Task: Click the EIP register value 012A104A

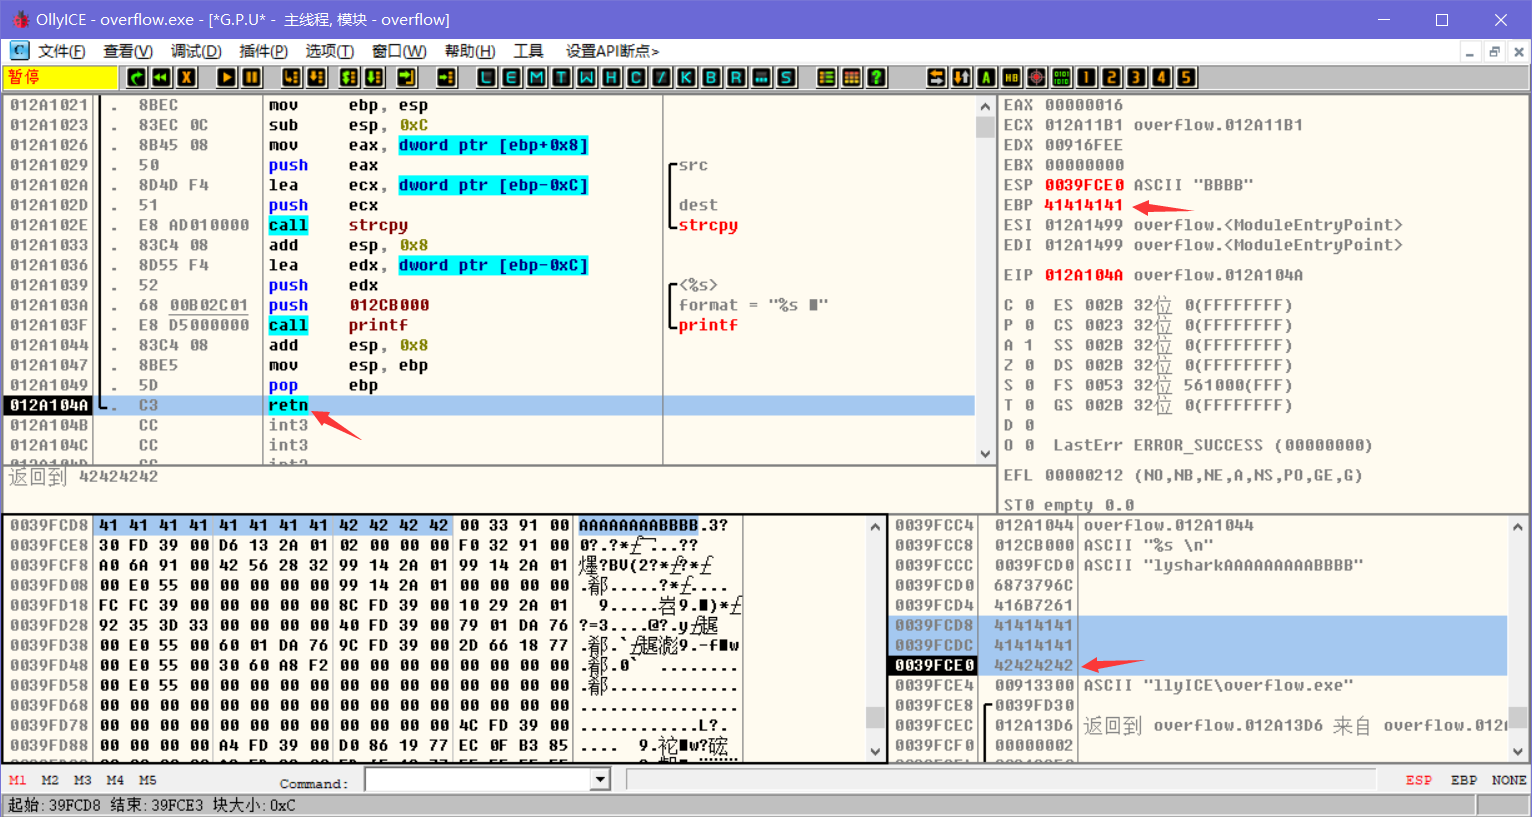Action: point(1083,275)
